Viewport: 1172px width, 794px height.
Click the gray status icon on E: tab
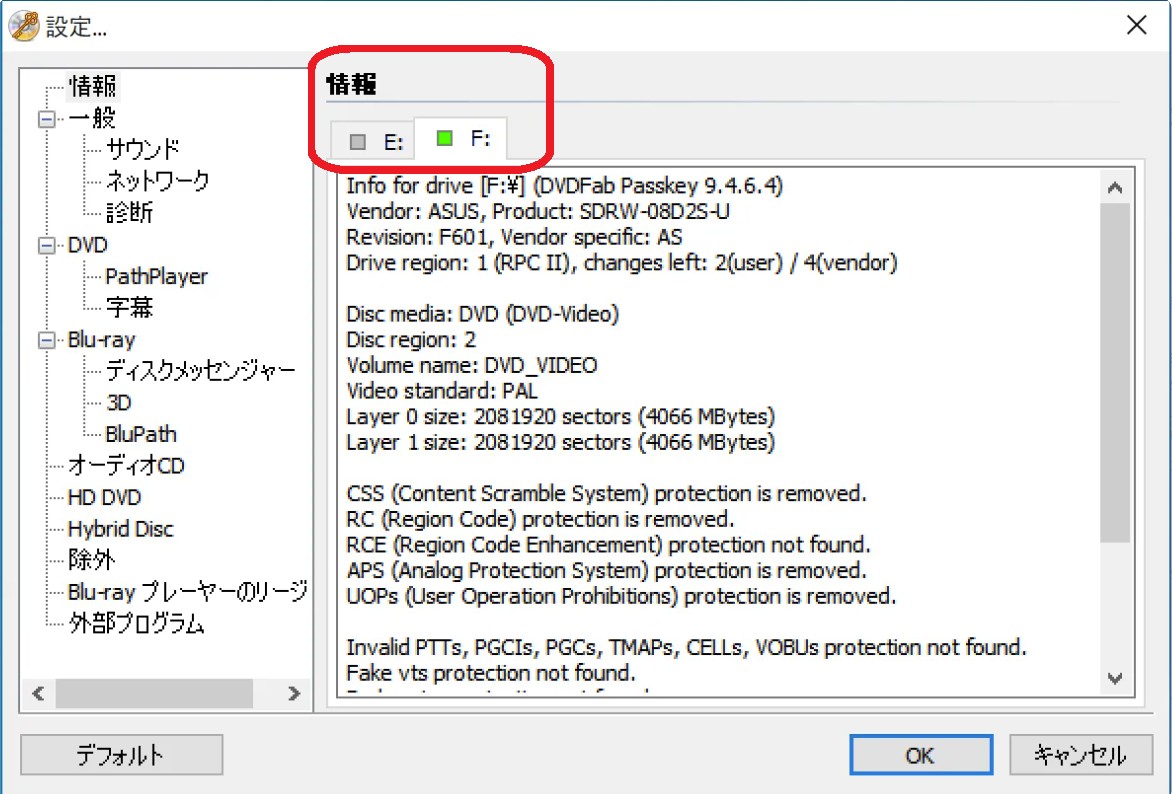pos(358,141)
